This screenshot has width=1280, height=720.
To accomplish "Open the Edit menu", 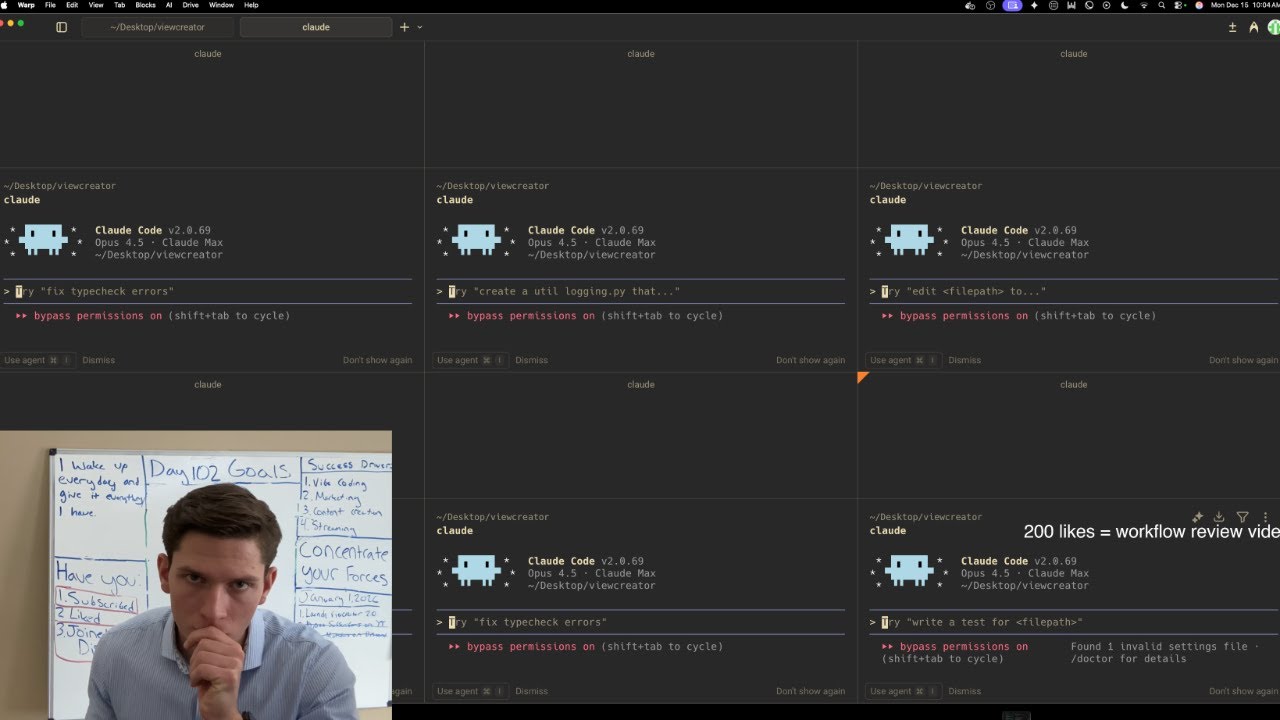I will coord(72,5).
